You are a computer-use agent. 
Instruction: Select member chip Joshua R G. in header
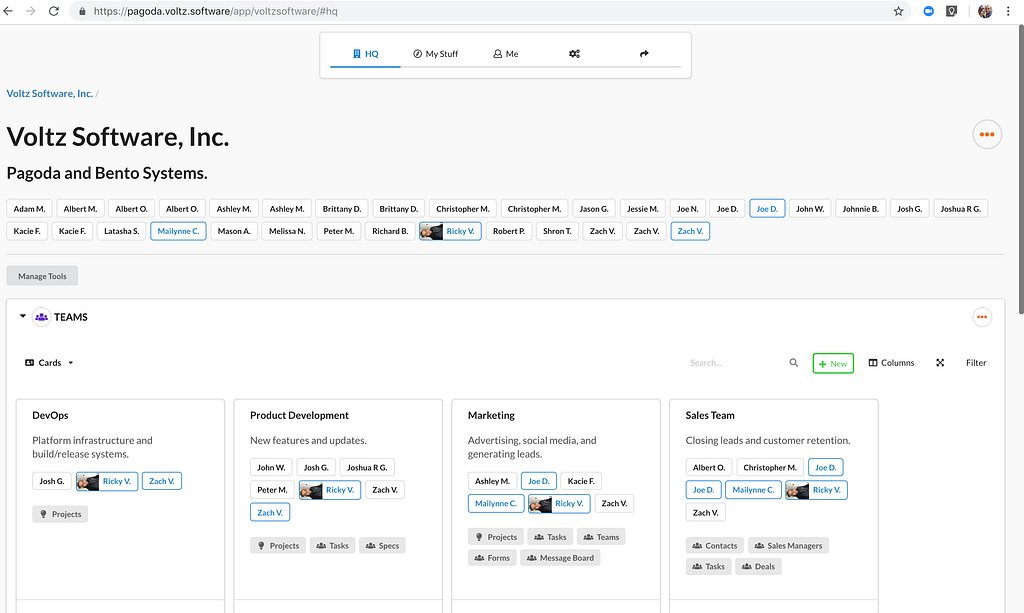pyautogui.click(x=961, y=209)
